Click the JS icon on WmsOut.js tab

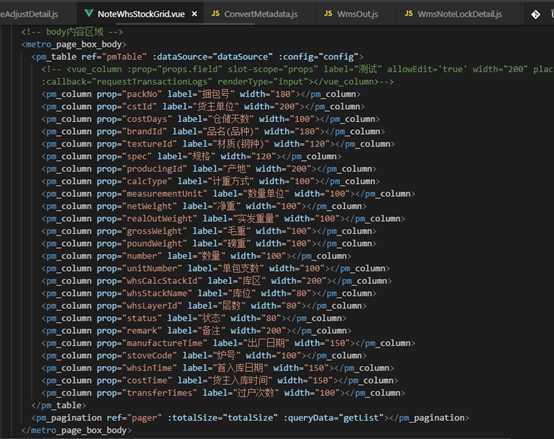(x=328, y=13)
